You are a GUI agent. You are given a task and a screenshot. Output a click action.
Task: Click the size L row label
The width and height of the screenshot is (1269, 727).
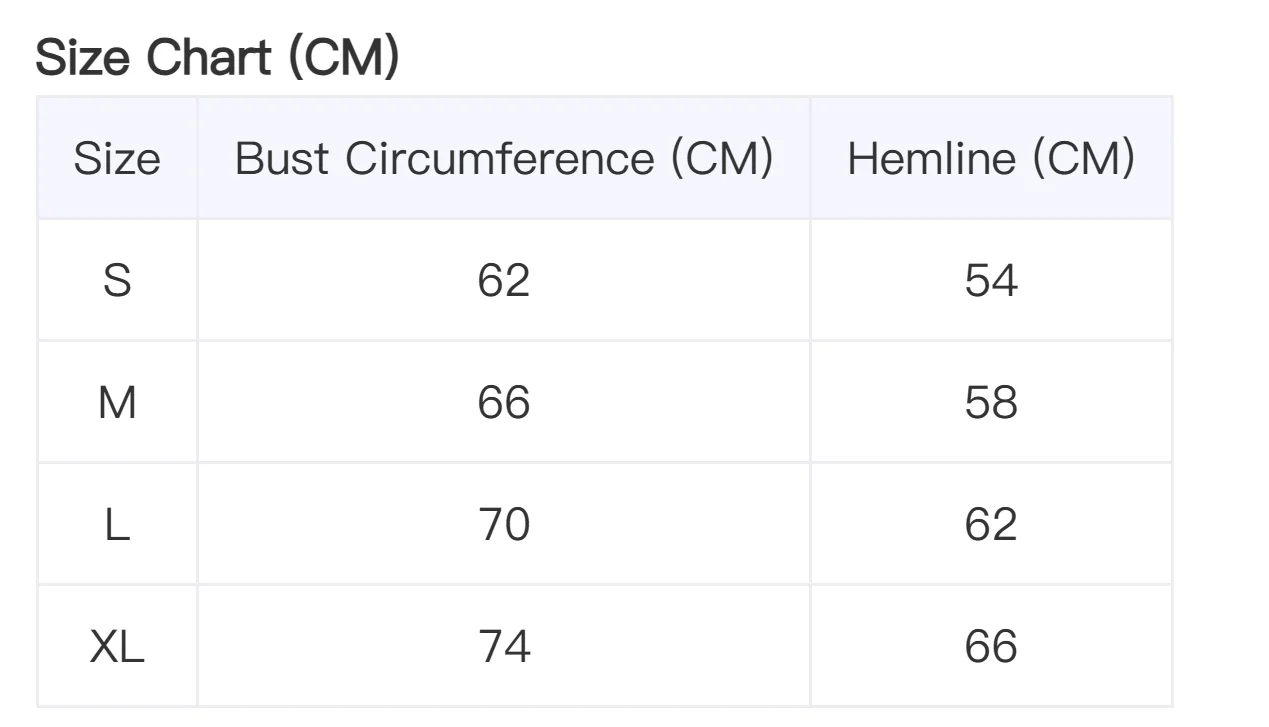pos(117,525)
